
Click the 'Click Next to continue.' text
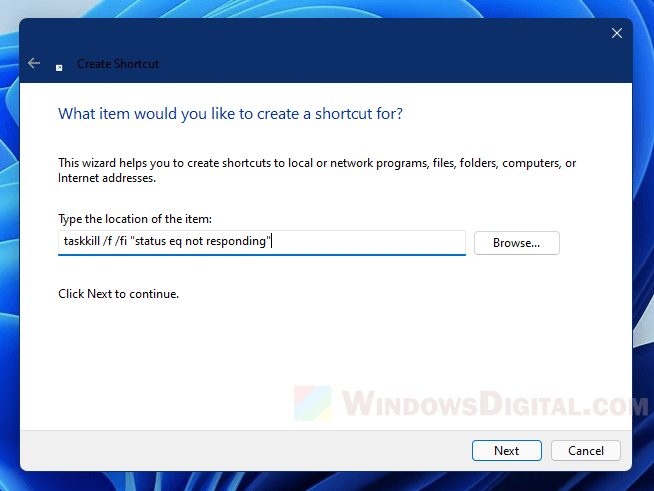click(118, 294)
